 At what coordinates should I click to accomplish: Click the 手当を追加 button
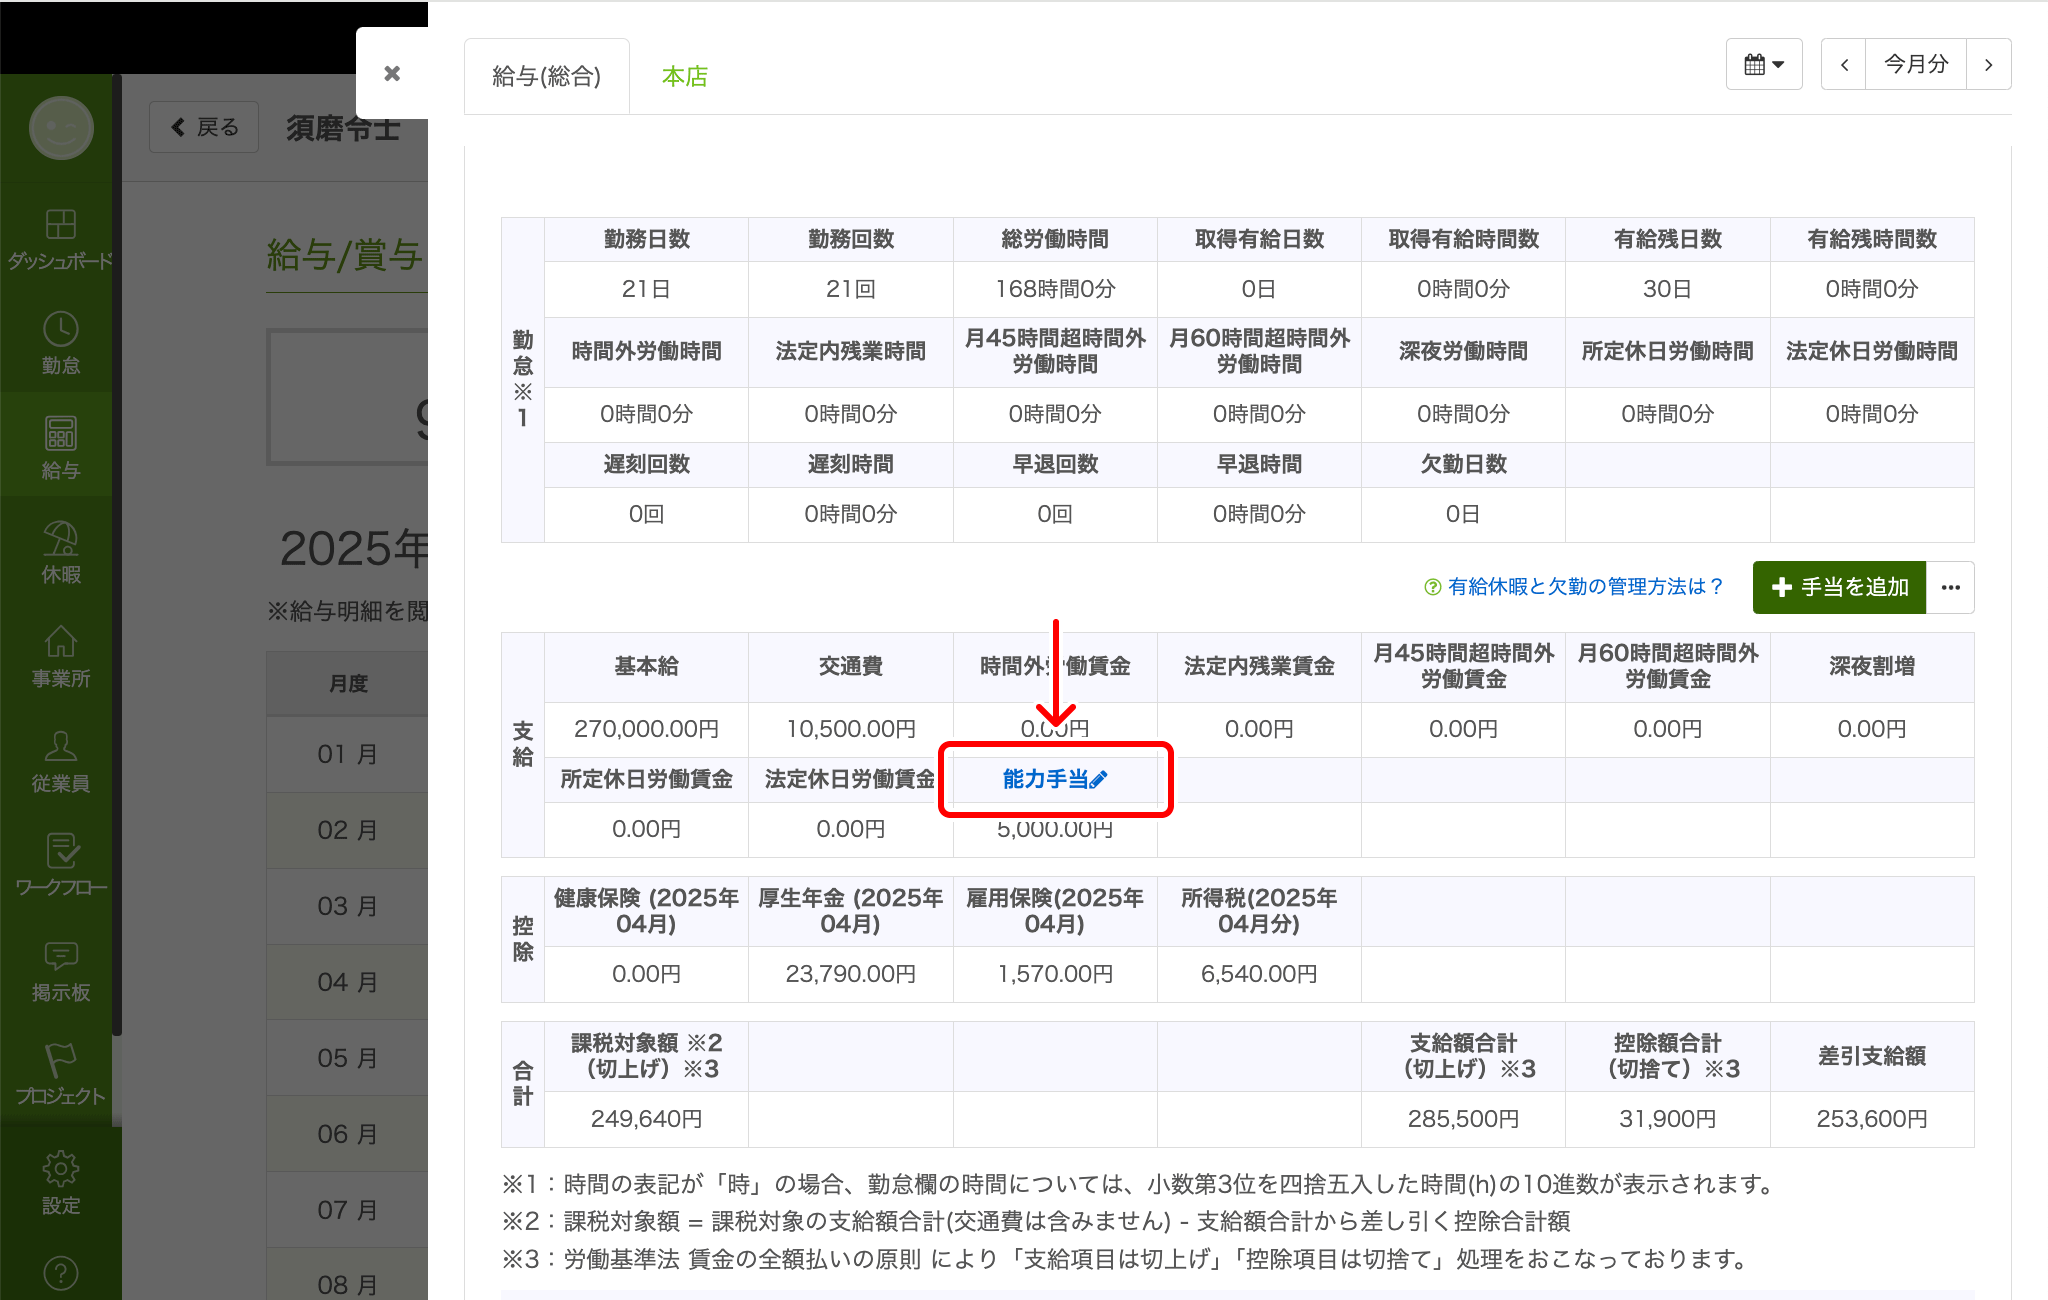click(1839, 587)
